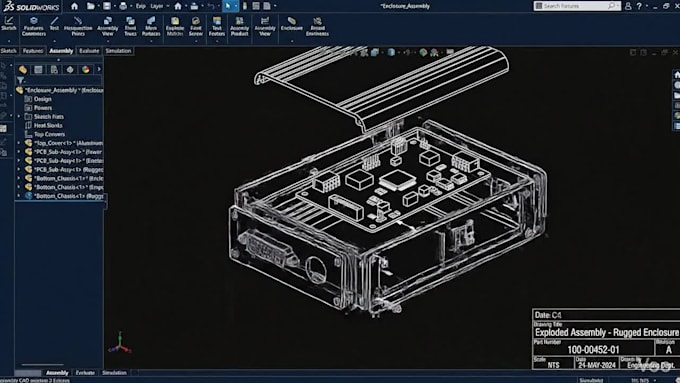Image resolution: width=680 pixels, height=383 pixels.
Task: Switch to the Simulation ribbon tab at top
Action: (x=118, y=51)
